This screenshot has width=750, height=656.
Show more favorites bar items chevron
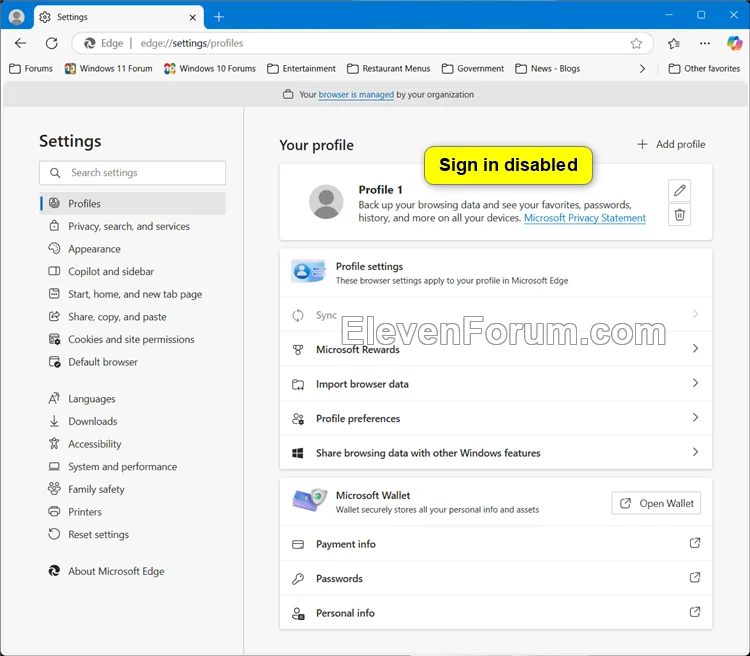pos(642,69)
